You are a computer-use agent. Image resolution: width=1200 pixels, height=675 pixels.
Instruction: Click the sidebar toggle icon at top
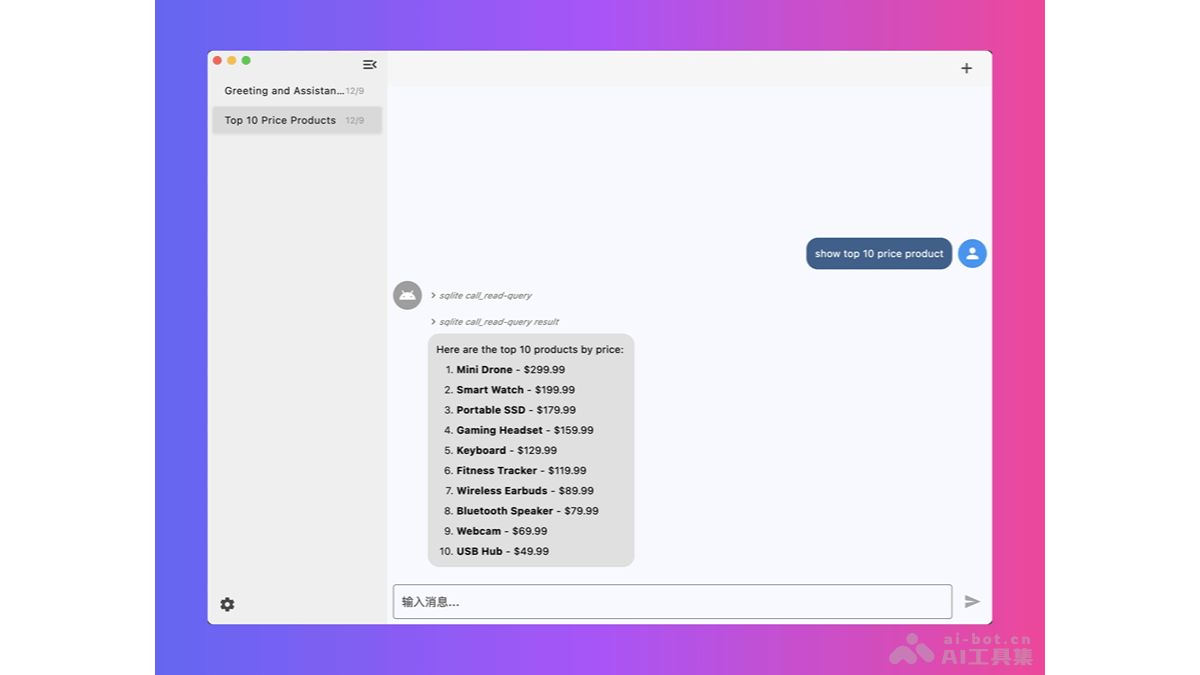click(x=369, y=64)
